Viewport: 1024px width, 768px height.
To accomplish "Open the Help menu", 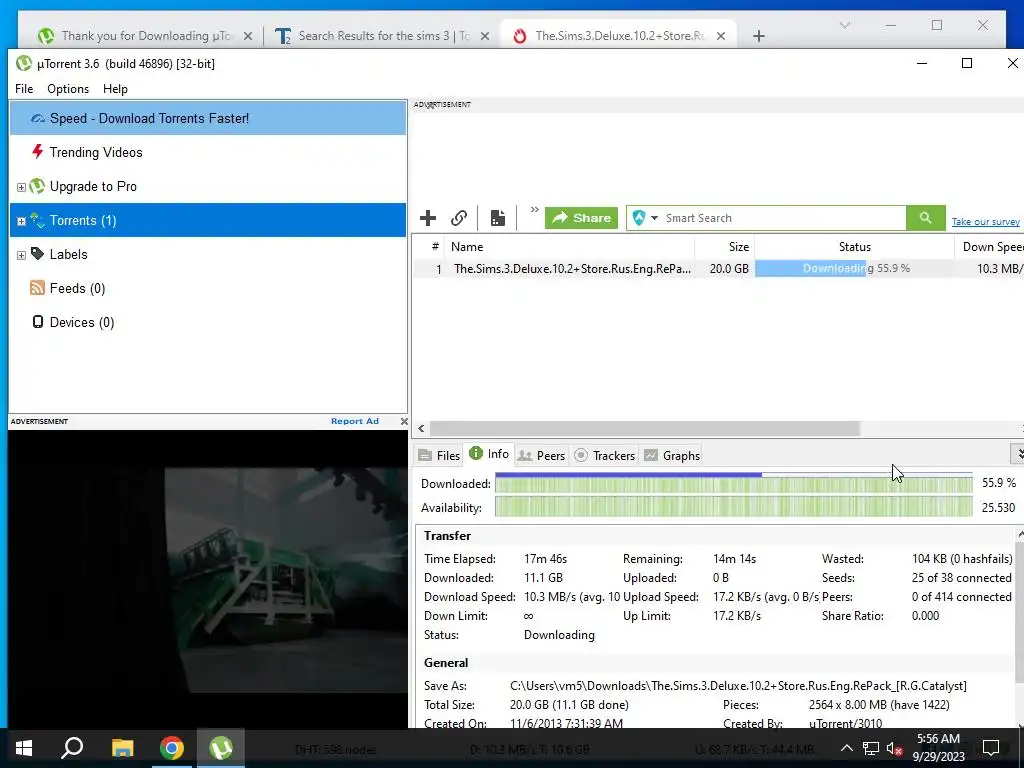I will pyautogui.click(x=115, y=89).
